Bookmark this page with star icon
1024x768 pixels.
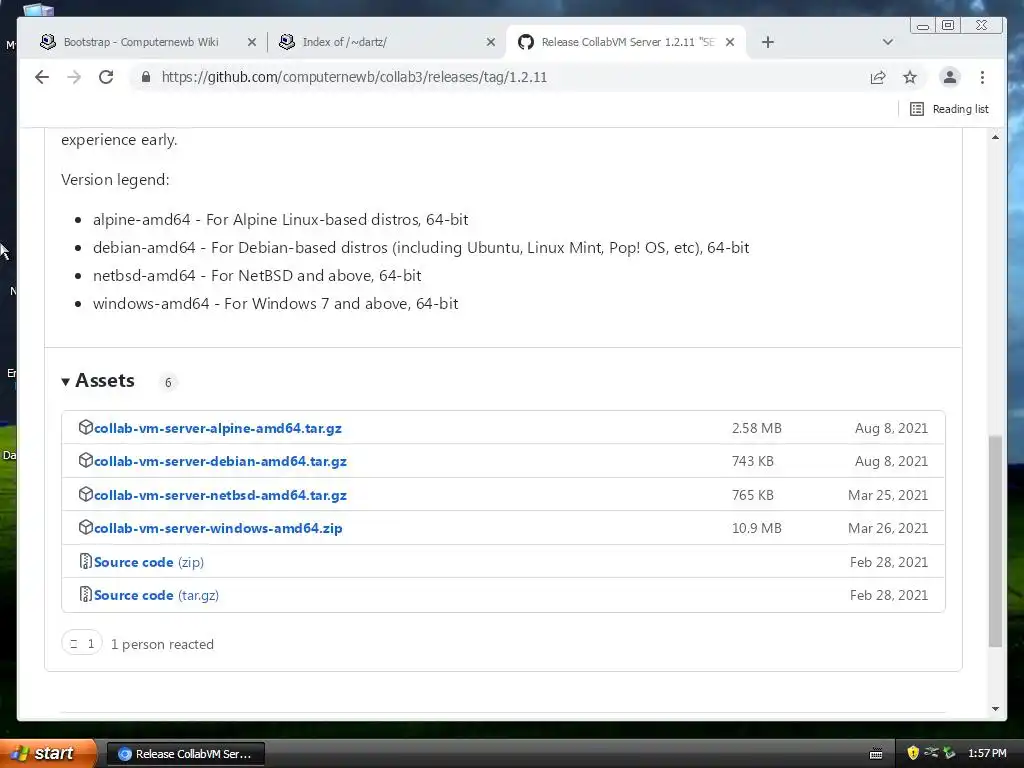coord(910,77)
